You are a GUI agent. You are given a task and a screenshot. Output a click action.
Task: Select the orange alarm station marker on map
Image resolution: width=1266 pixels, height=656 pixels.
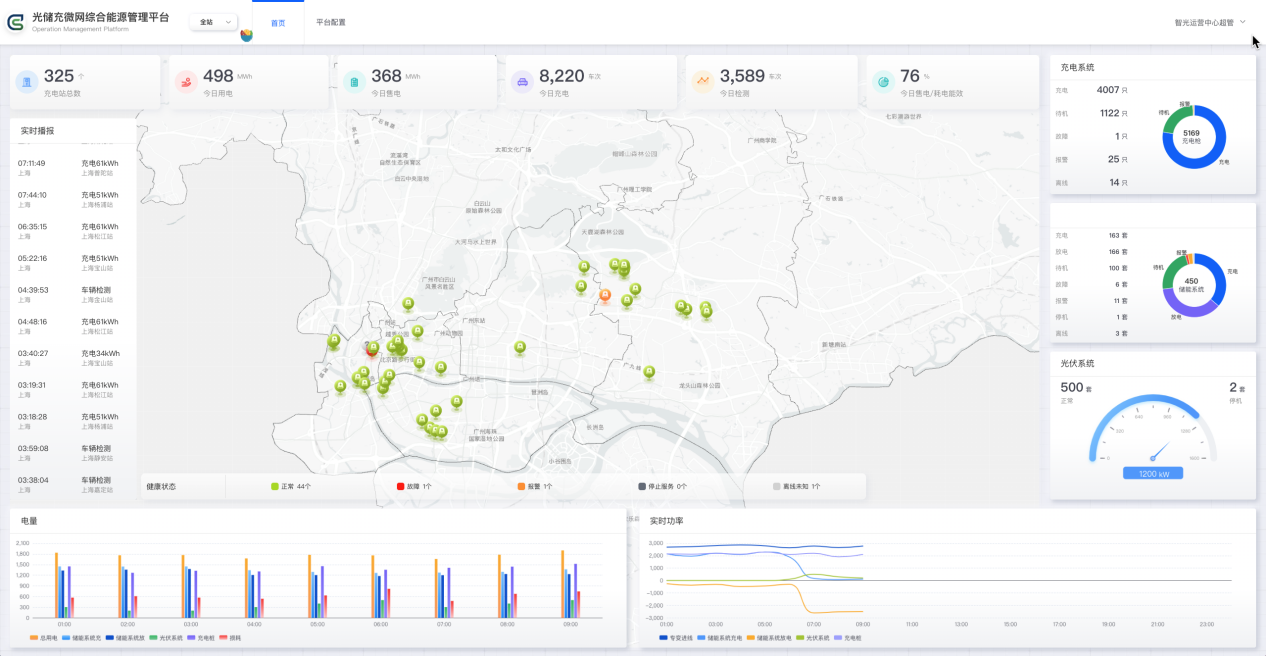tap(604, 296)
